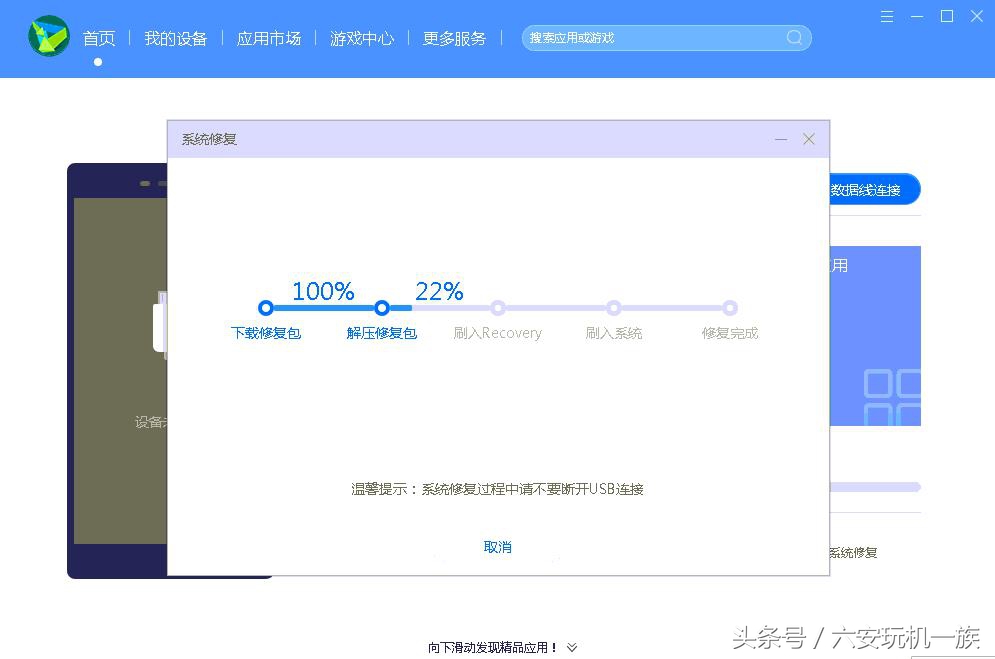Screen dimensions: 995x659
Task: Switch to the 我的设备 tab
Action: point(176,38)
